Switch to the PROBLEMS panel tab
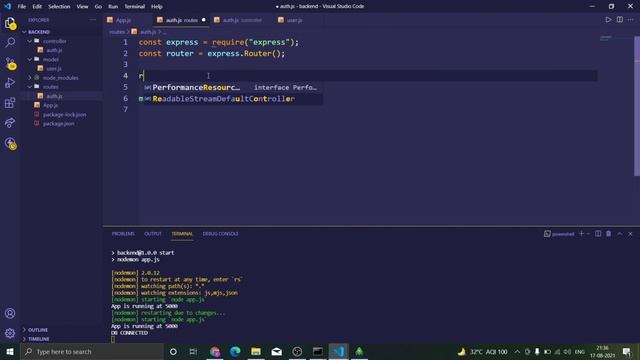This screenshot has width=640, height=360. tap(123, 233)
